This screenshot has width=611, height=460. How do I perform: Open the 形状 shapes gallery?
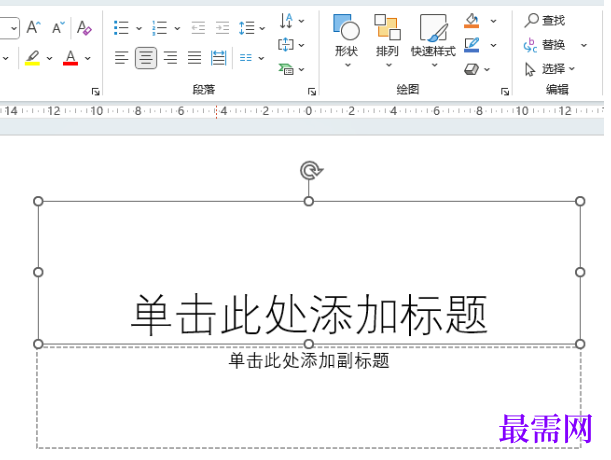pos(346,41)
